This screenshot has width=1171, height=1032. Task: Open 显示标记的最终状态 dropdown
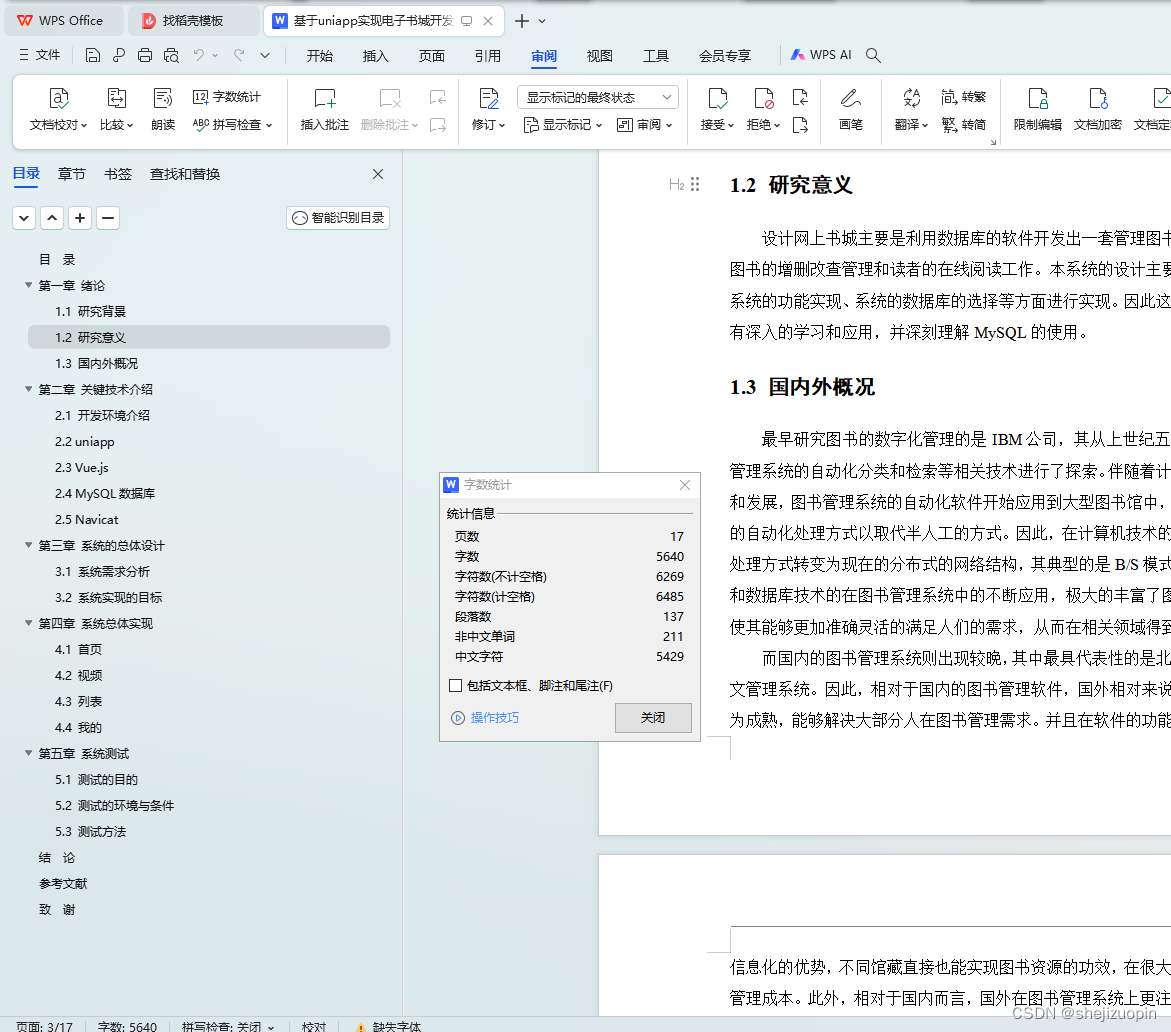pyautogui.click(x=597, y=98)
